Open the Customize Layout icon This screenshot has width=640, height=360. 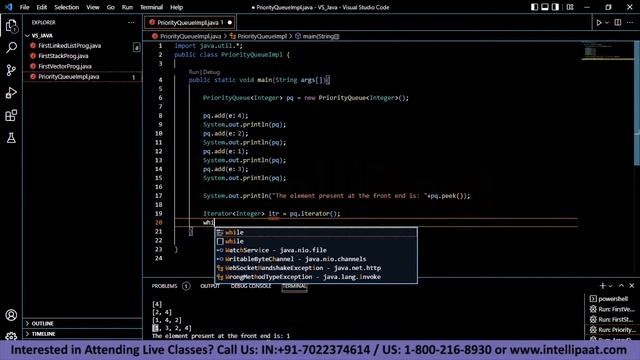pos(570,7)
